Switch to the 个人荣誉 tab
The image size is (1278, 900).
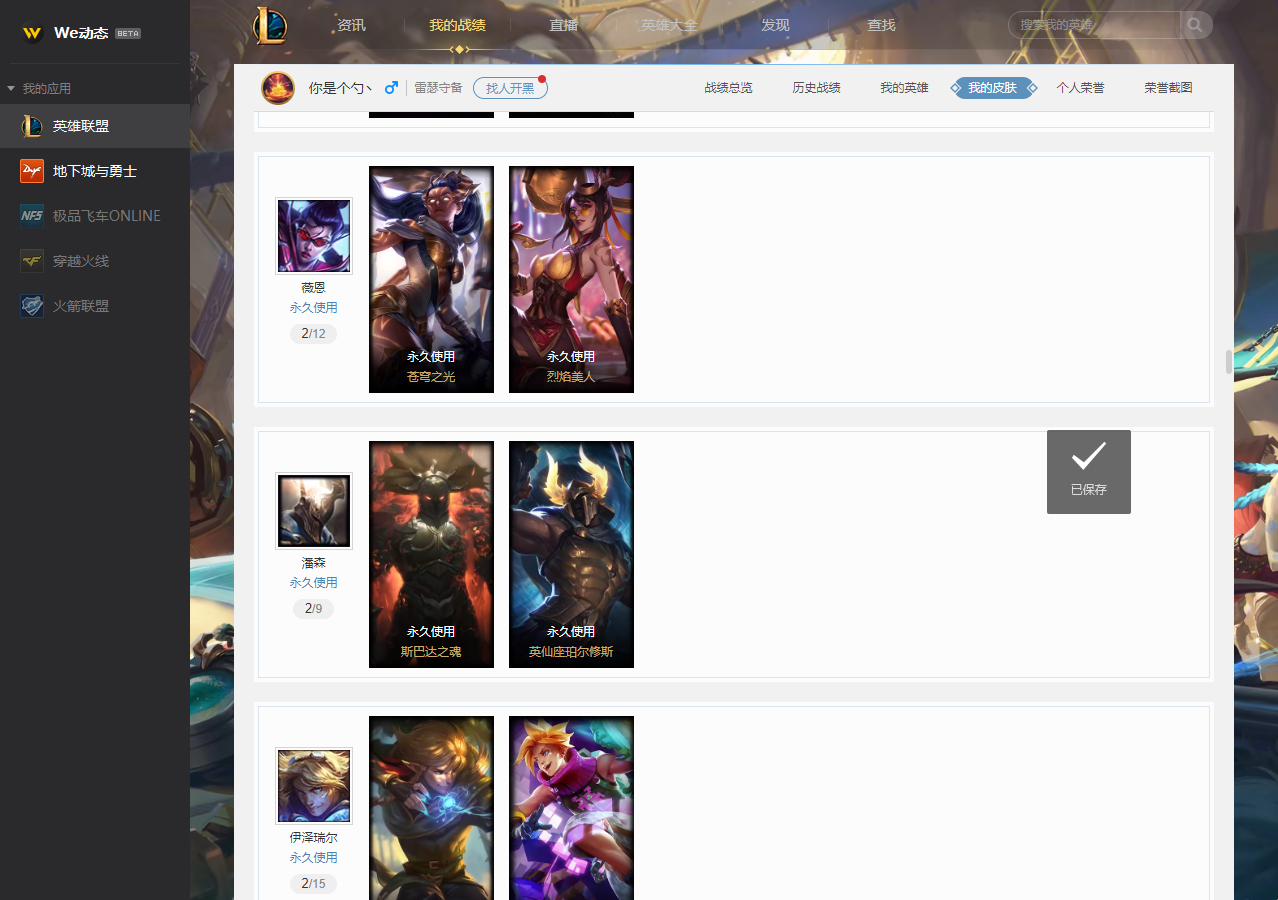pyautogui.click(x=1081, y=88)
